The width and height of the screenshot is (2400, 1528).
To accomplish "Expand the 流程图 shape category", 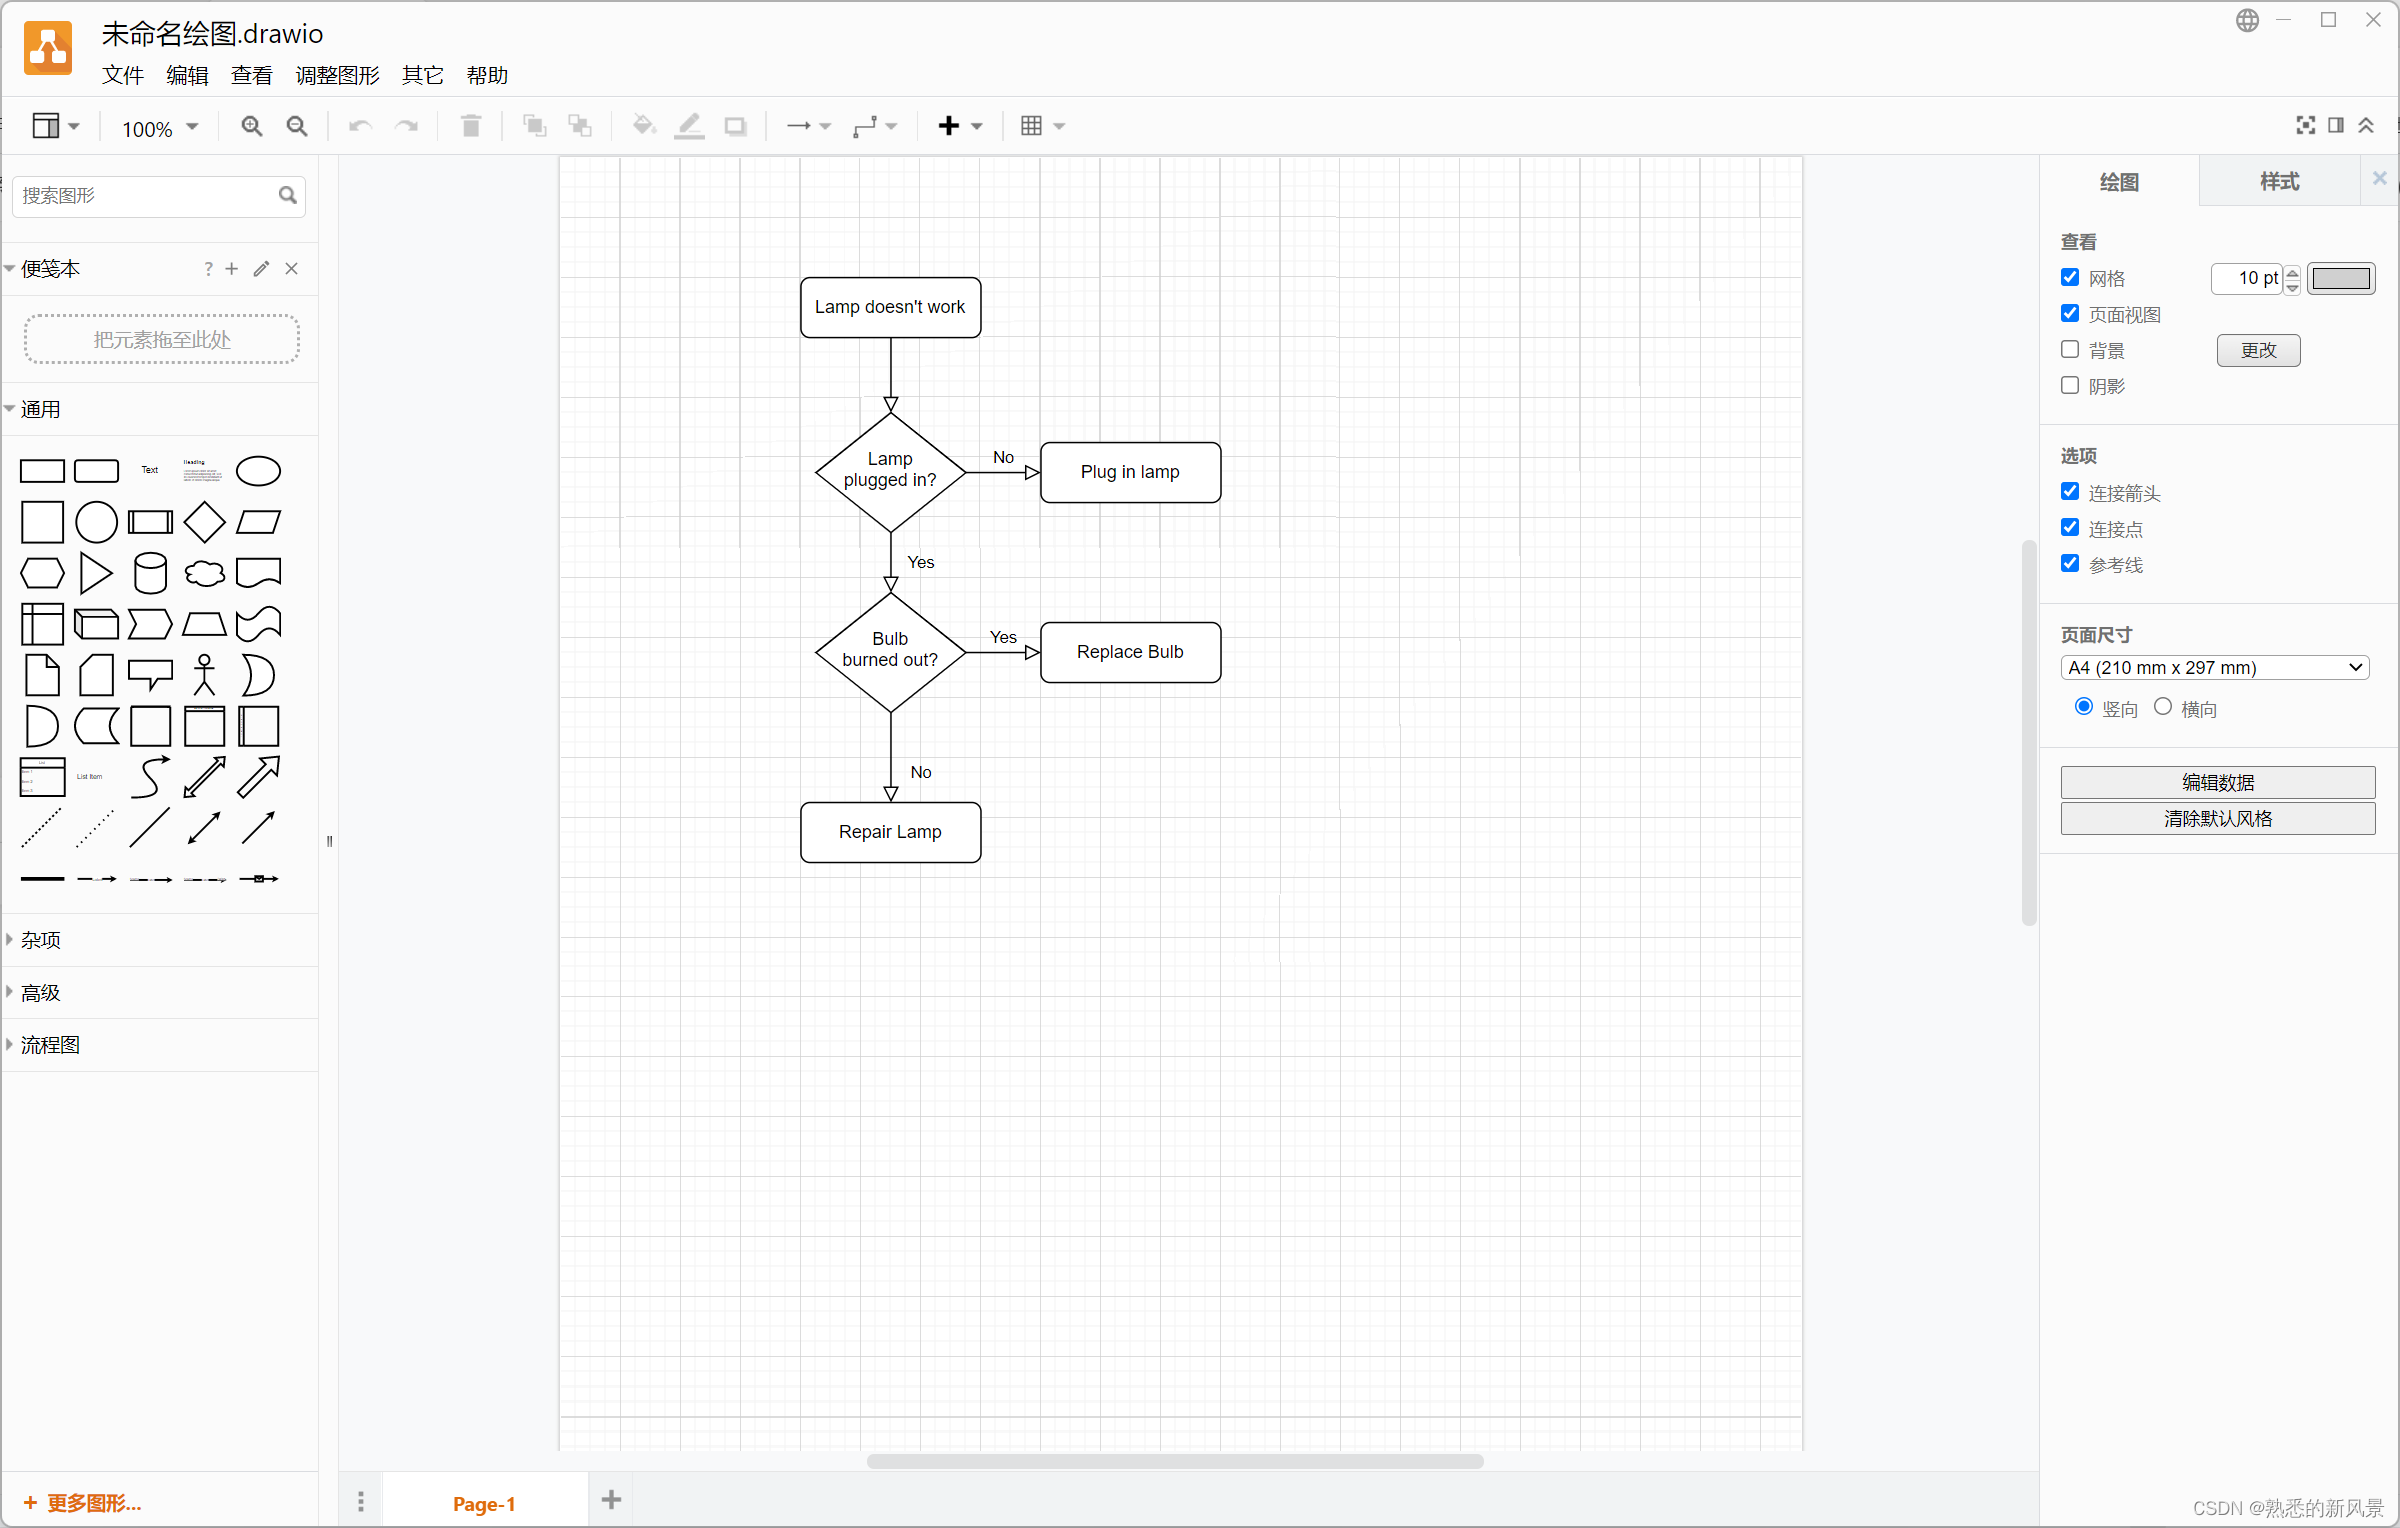I will coord(50,1045).
